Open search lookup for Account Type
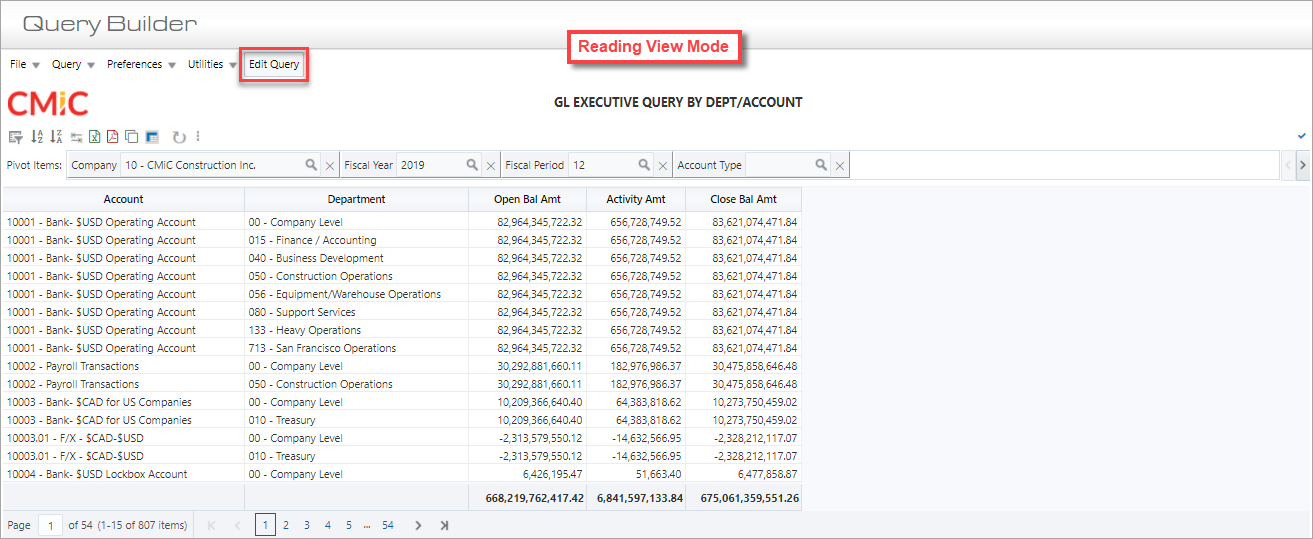Image resolution: width=1313 pixels, height=539 pixels. (x=821, y=165)
